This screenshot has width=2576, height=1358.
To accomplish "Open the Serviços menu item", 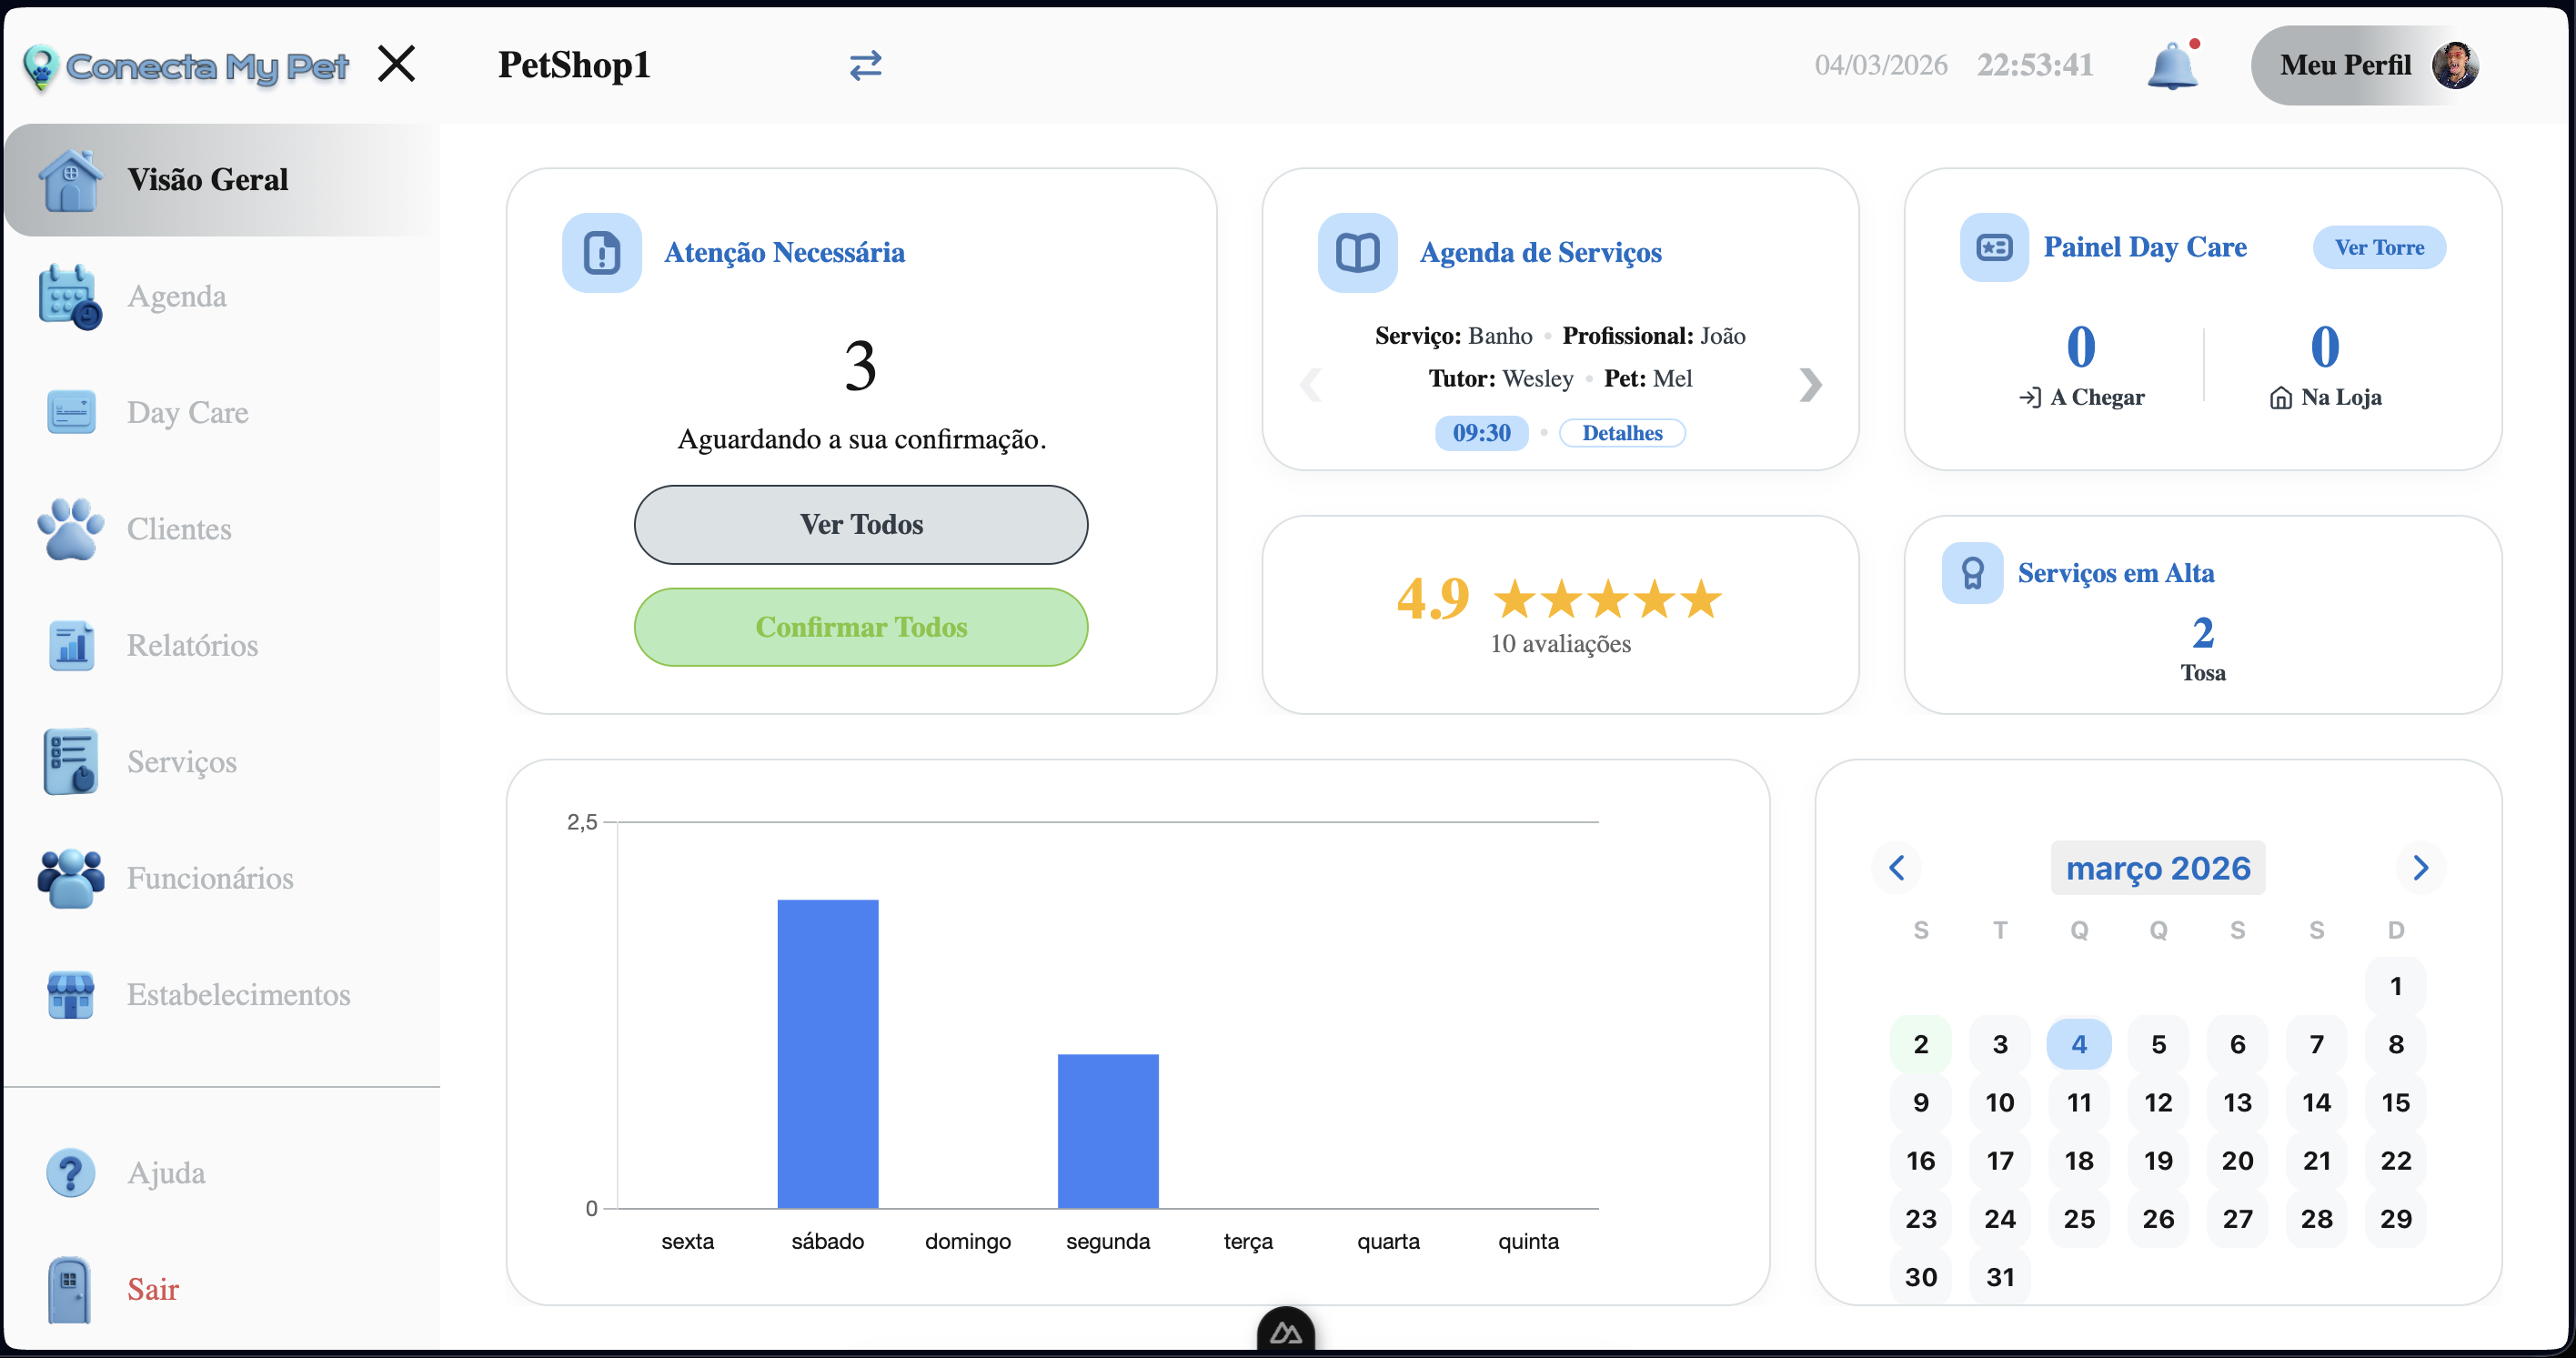I will click(x=181, y=762).
